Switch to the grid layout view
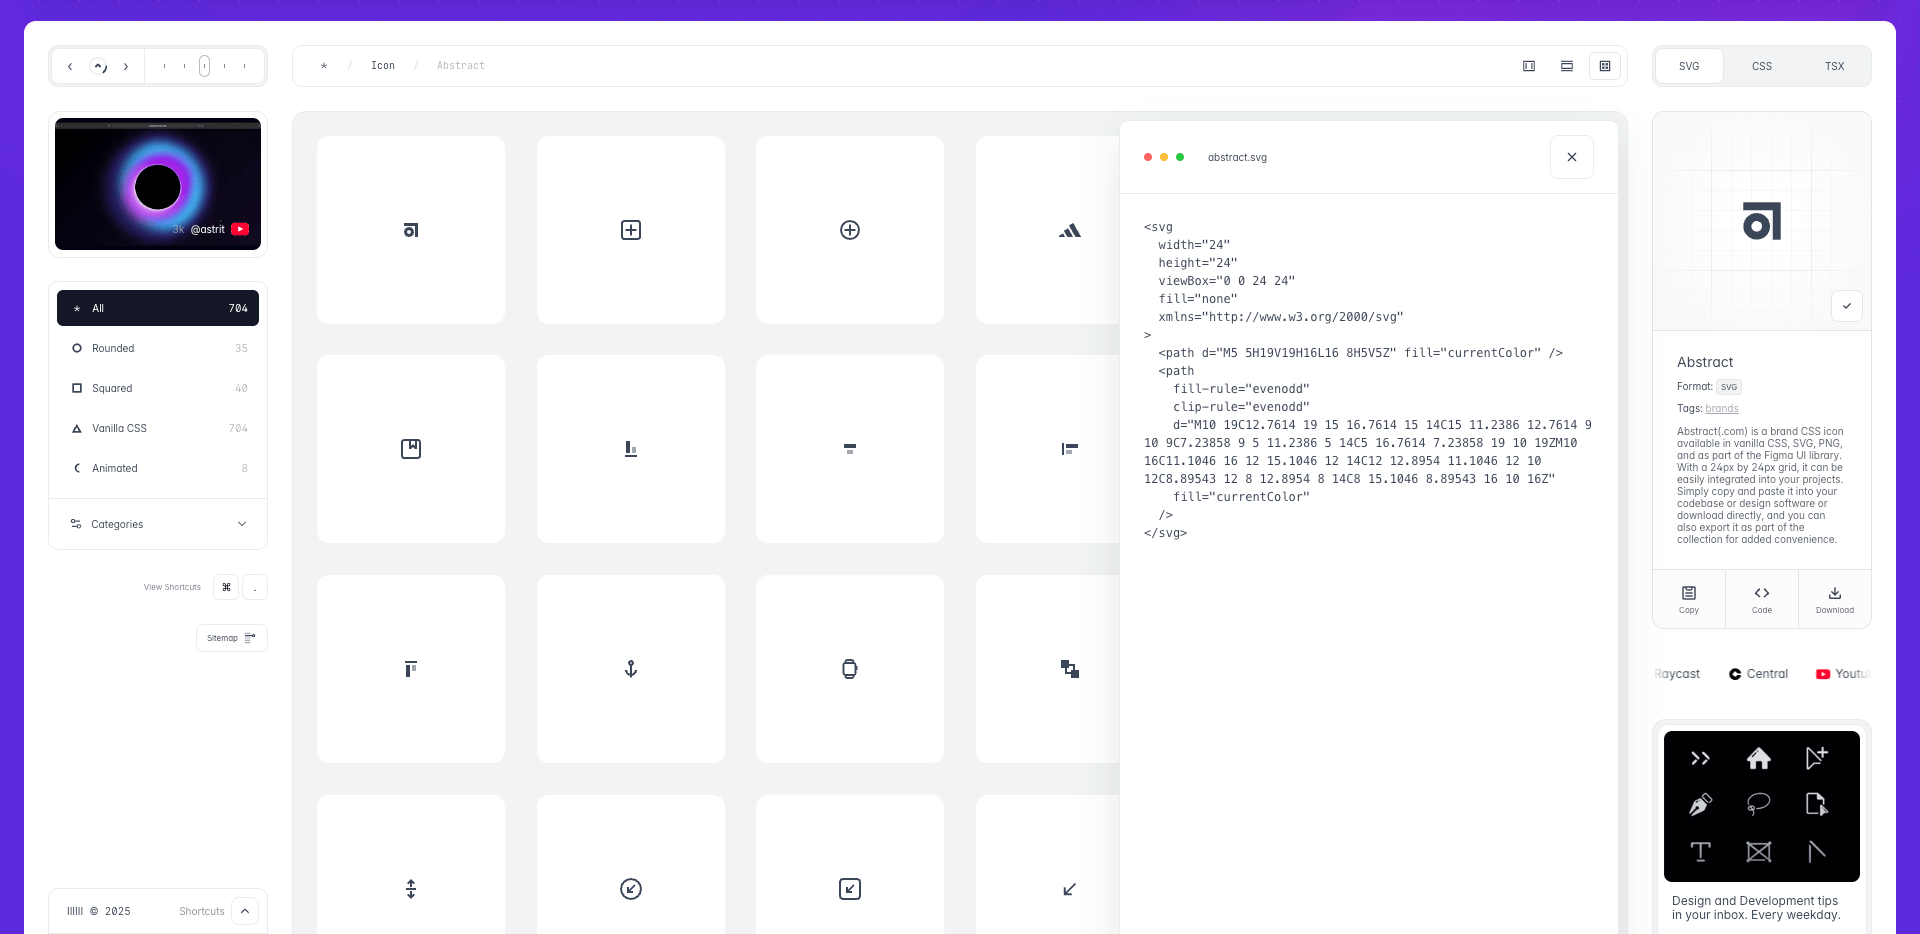 click(1605, 66)
